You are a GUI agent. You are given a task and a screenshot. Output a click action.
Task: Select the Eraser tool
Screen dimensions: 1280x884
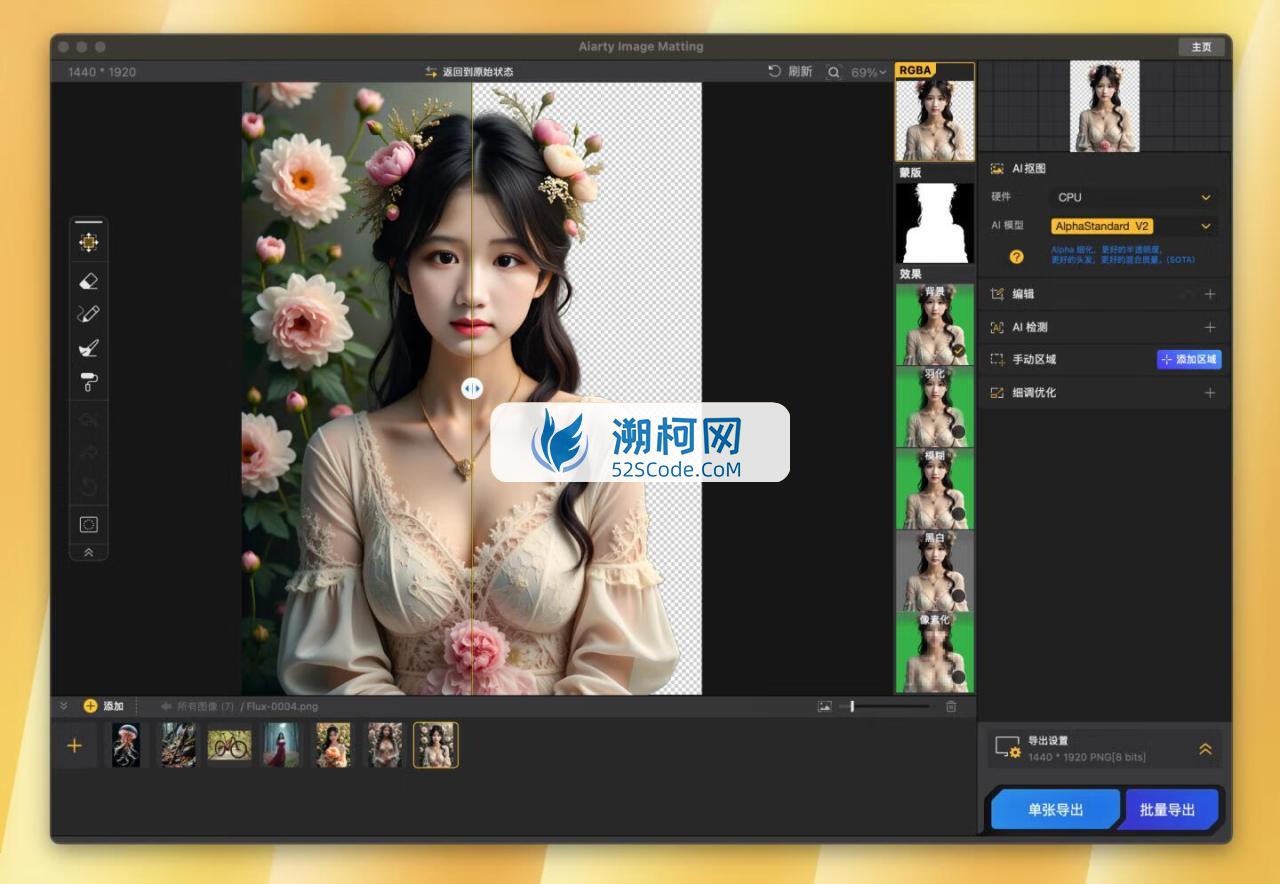point(89,281)
